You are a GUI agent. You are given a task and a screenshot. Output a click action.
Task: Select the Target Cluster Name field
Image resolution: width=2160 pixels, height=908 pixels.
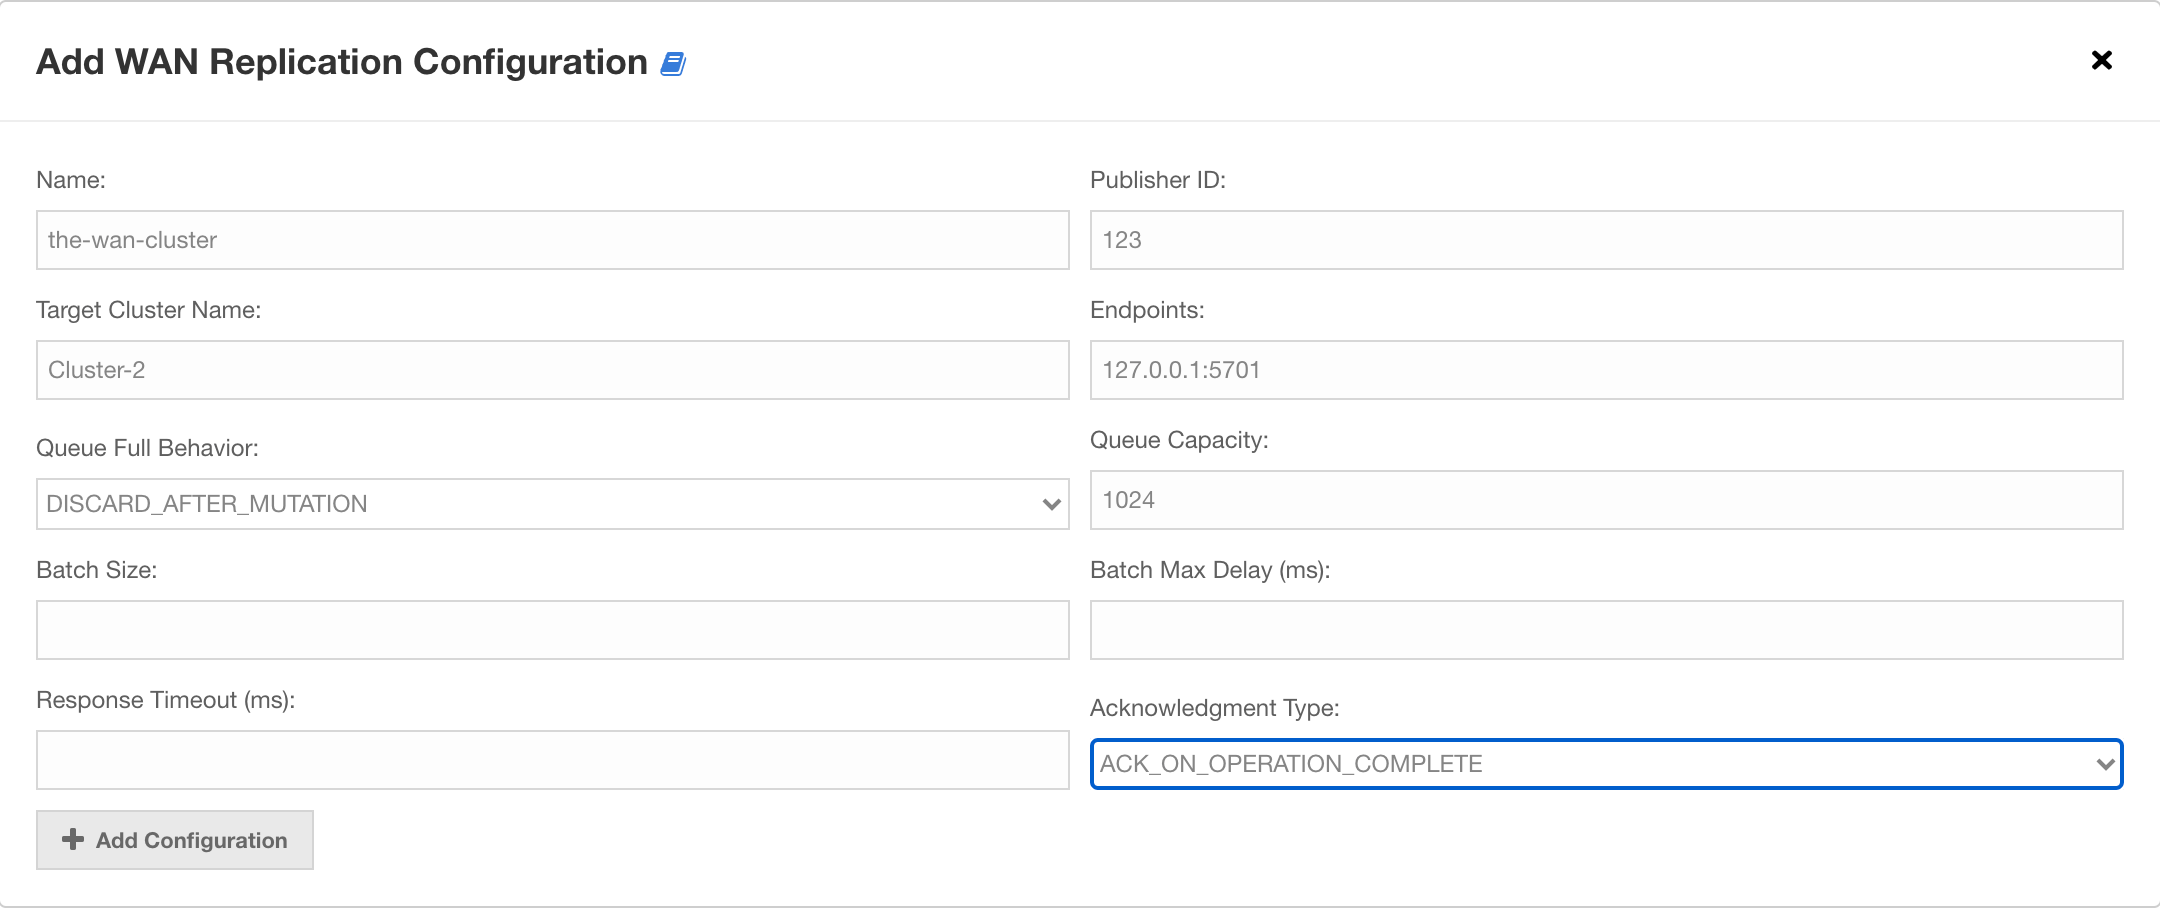pyautogui.click(x=552, y=370)
